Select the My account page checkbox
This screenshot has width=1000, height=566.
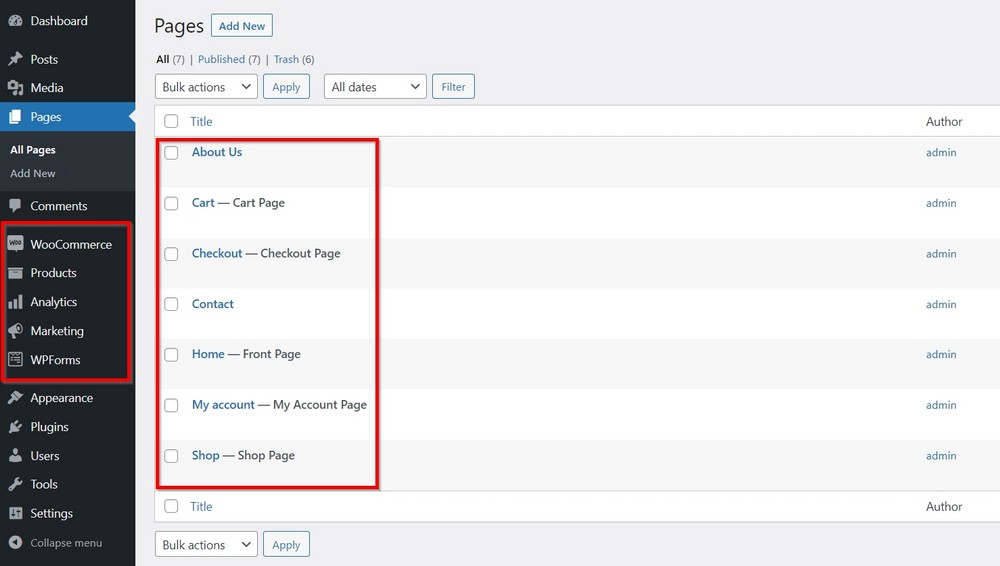click(x=171, y=405)
